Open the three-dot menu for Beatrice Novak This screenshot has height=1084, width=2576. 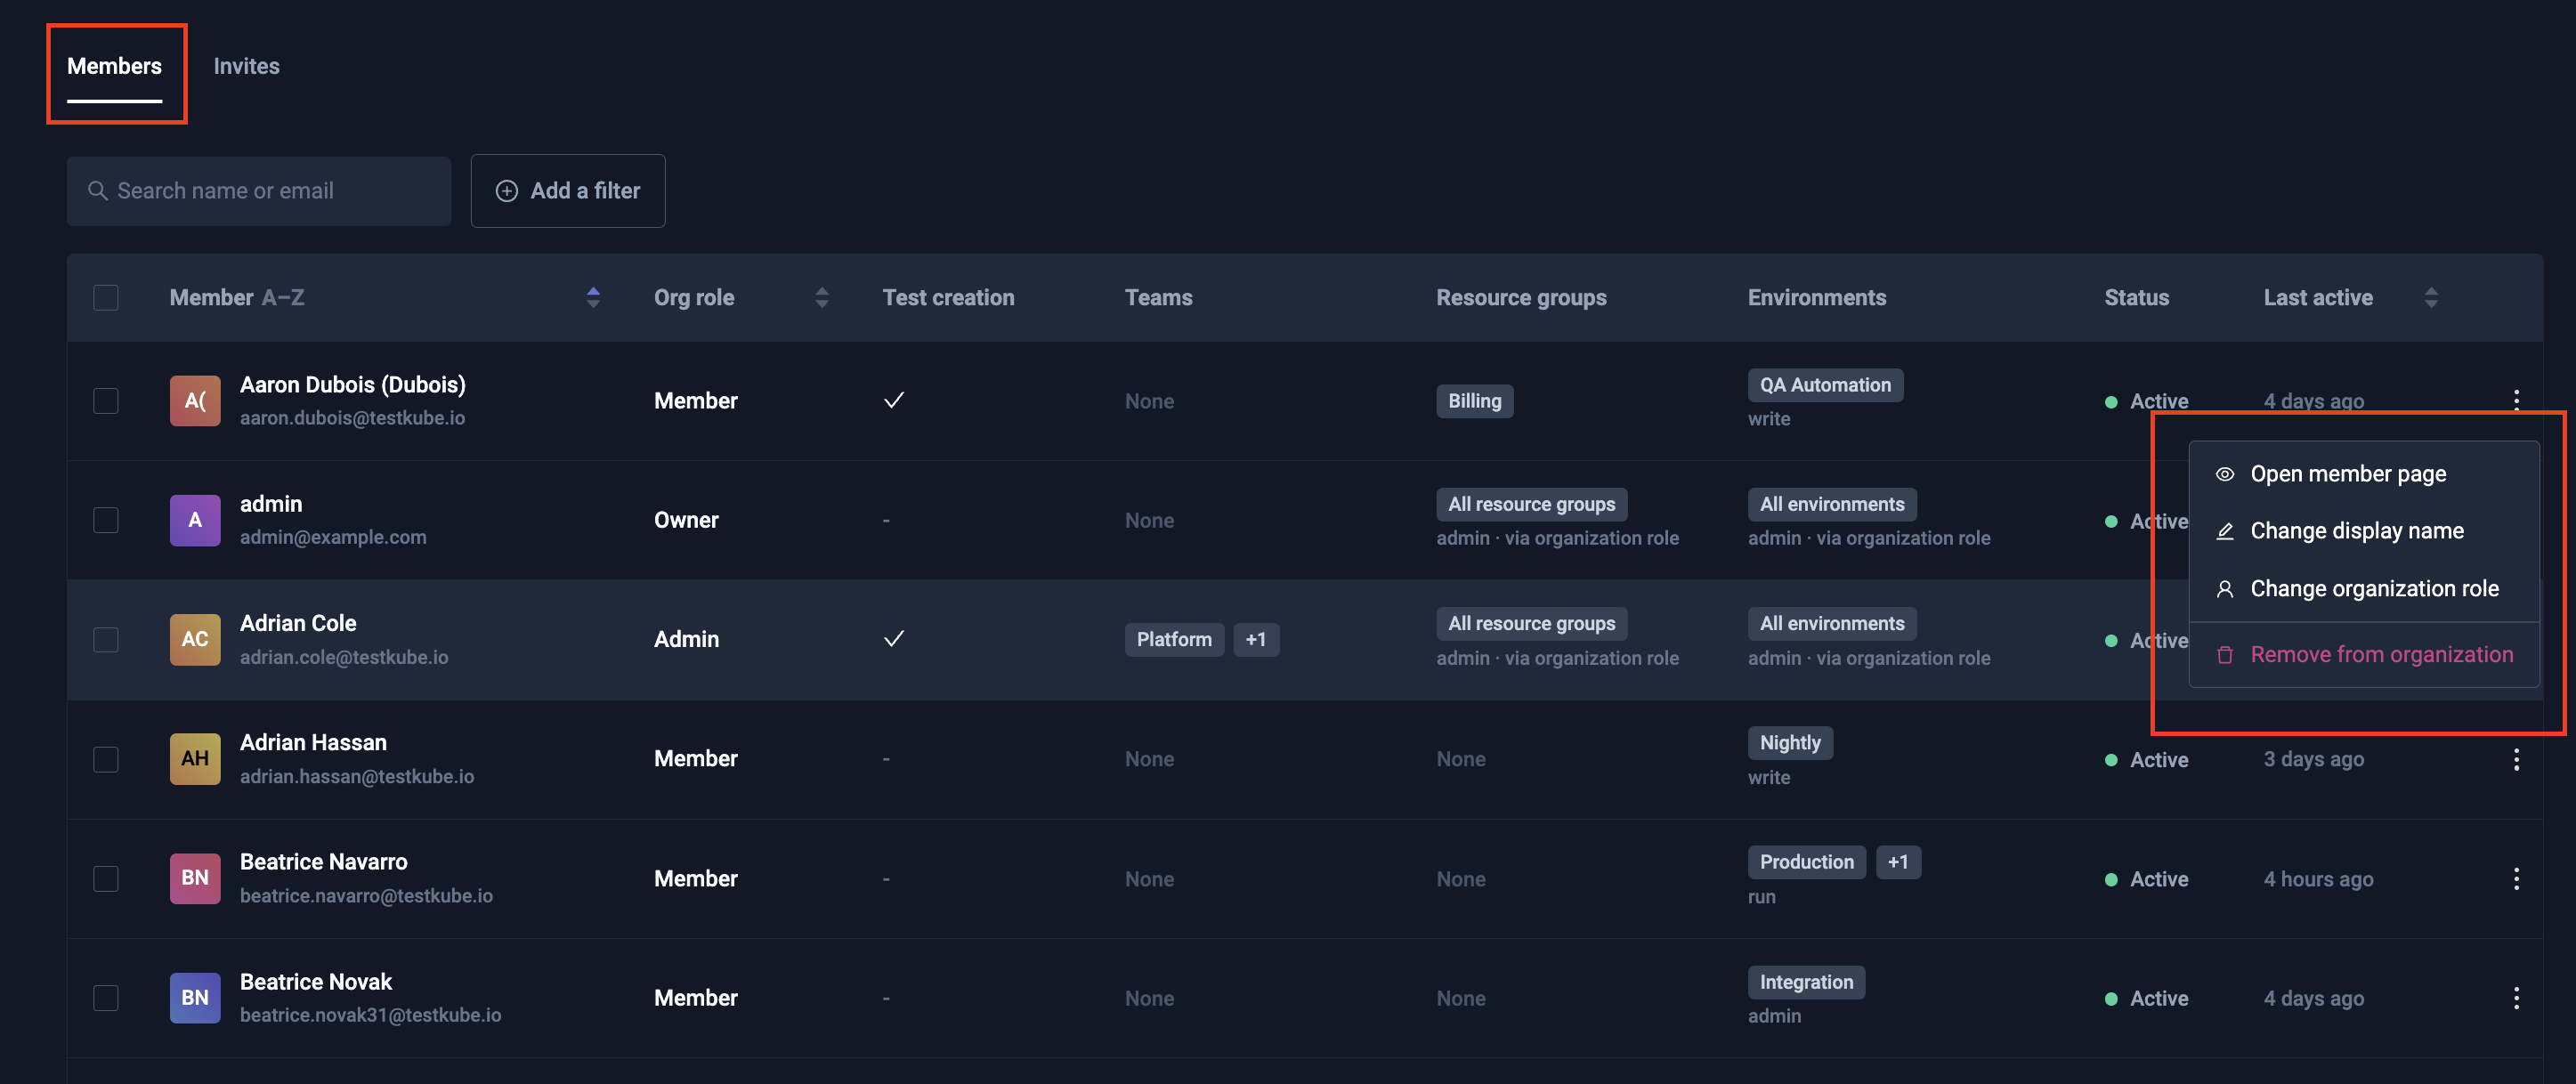[2516, 998]
